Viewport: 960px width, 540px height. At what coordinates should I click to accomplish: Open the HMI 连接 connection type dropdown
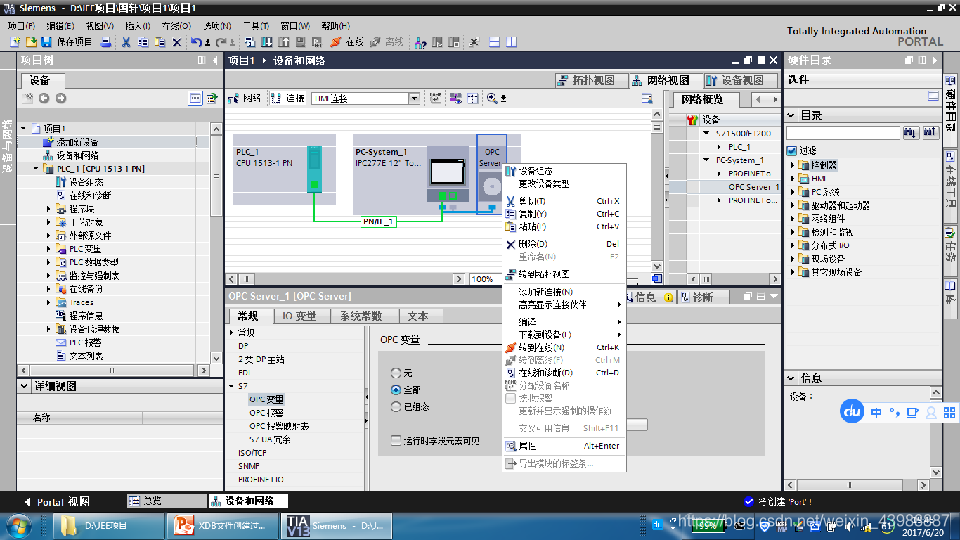tap(414, 99)
